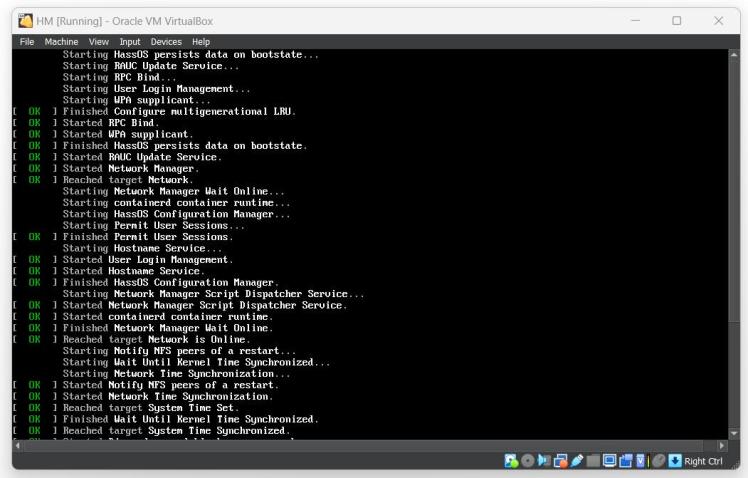
Task: Click the mouse integration indicator icon
Action: pos(658,461)
